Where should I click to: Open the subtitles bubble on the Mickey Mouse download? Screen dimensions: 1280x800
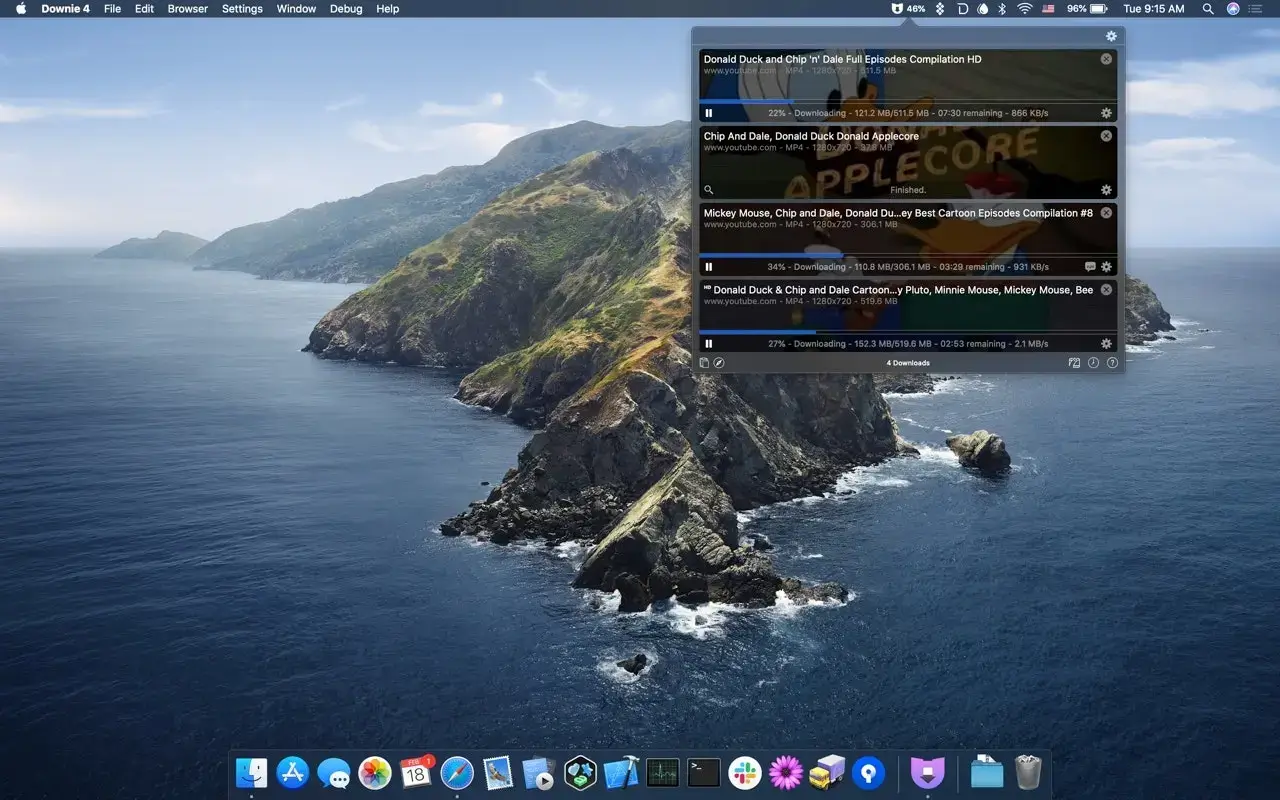(x=1091, y=266)
